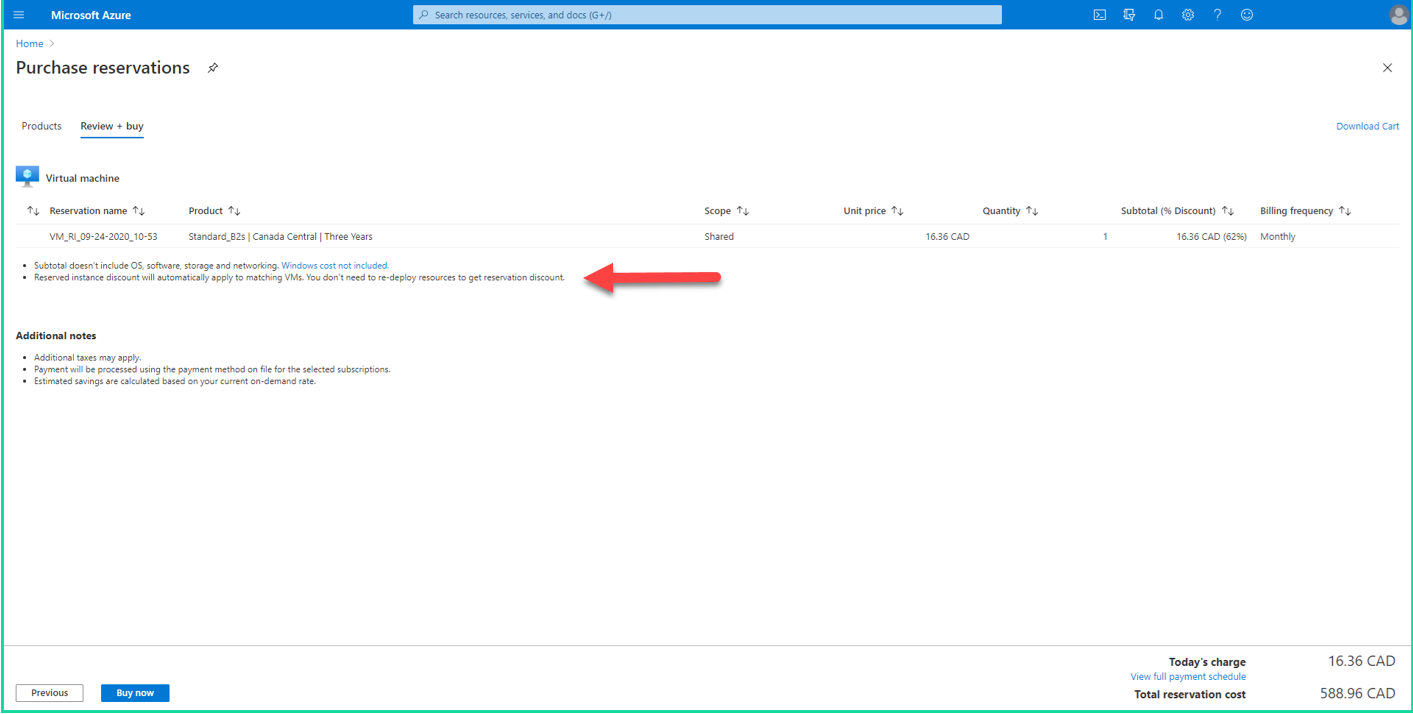
Task: Pin Purchase reservations to dashboard
Action: (x=212, y=68)
